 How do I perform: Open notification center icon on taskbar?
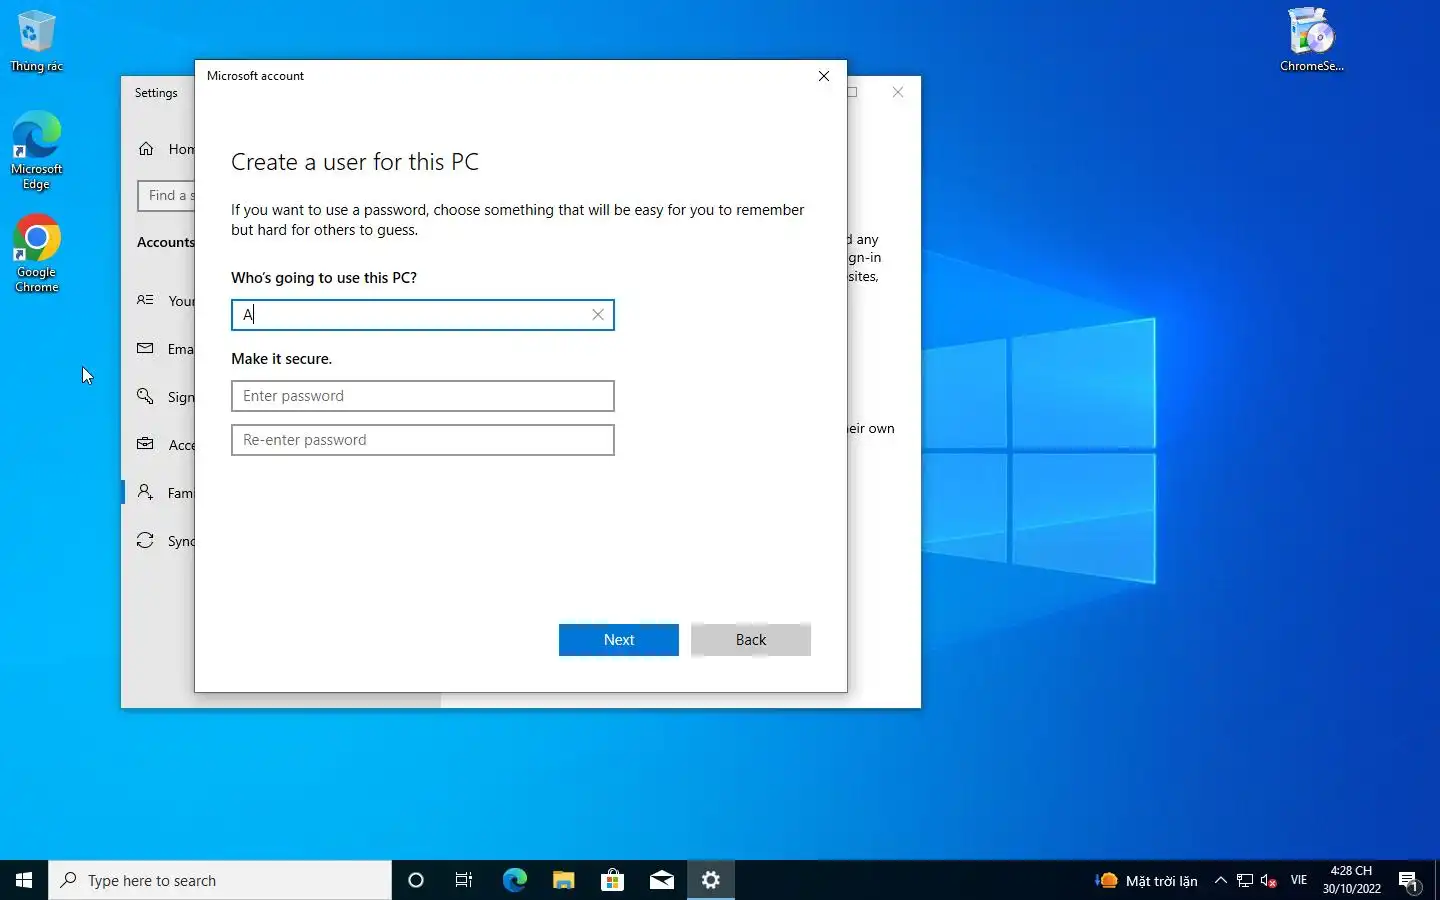coord(1410,881)
